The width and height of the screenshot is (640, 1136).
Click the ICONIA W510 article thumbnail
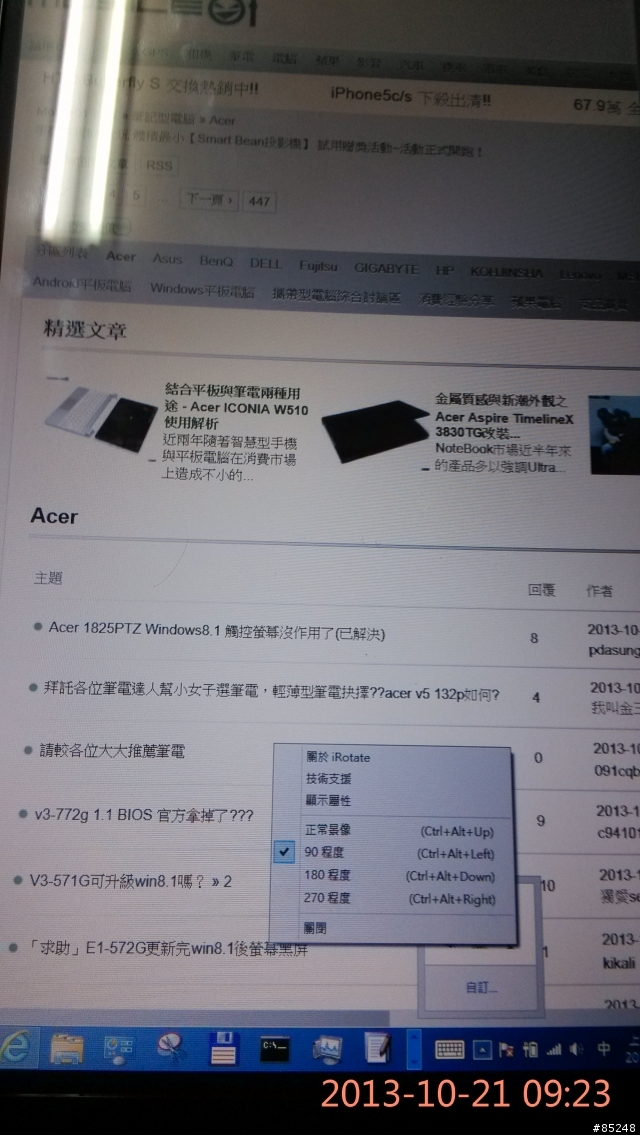101,419
